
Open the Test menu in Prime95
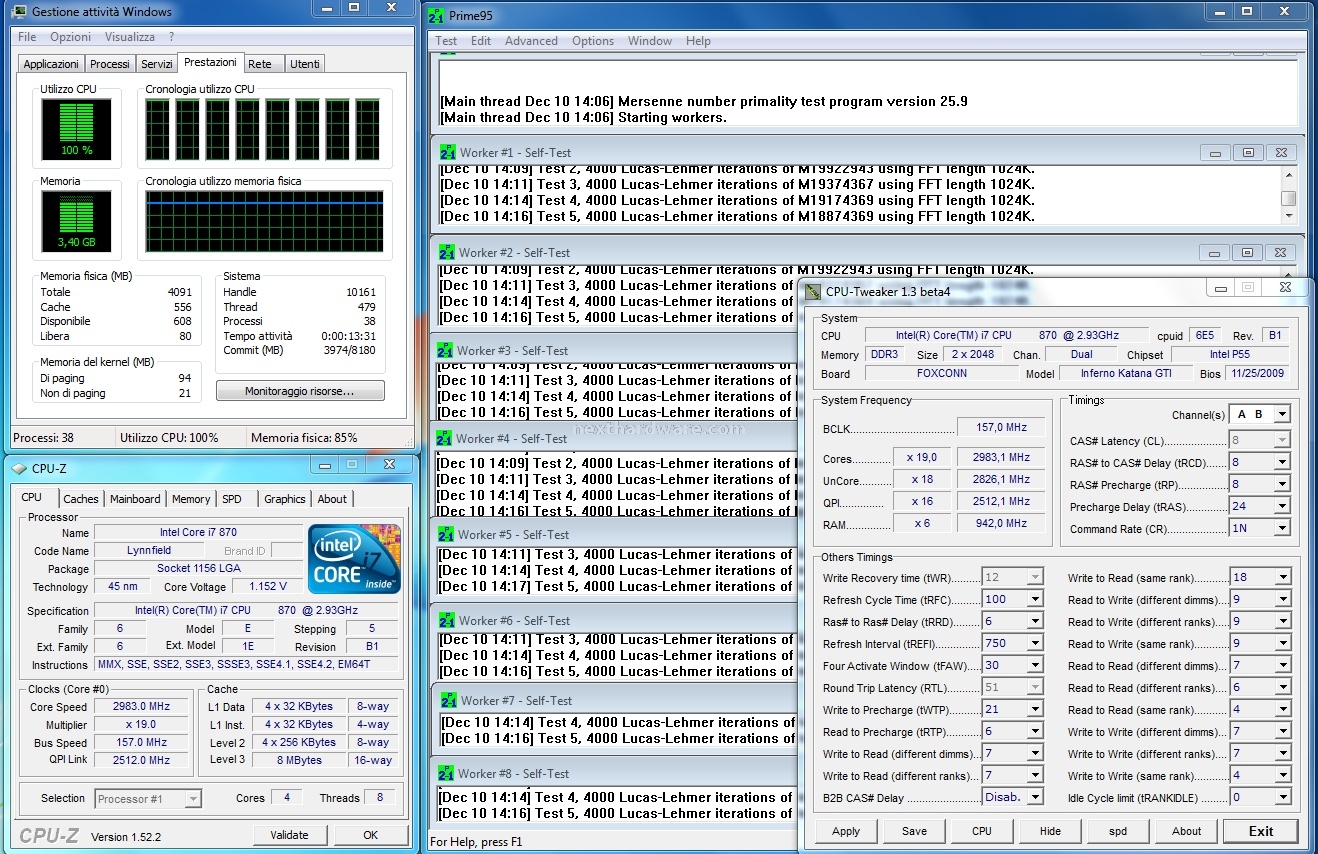[x=446, y=41]
